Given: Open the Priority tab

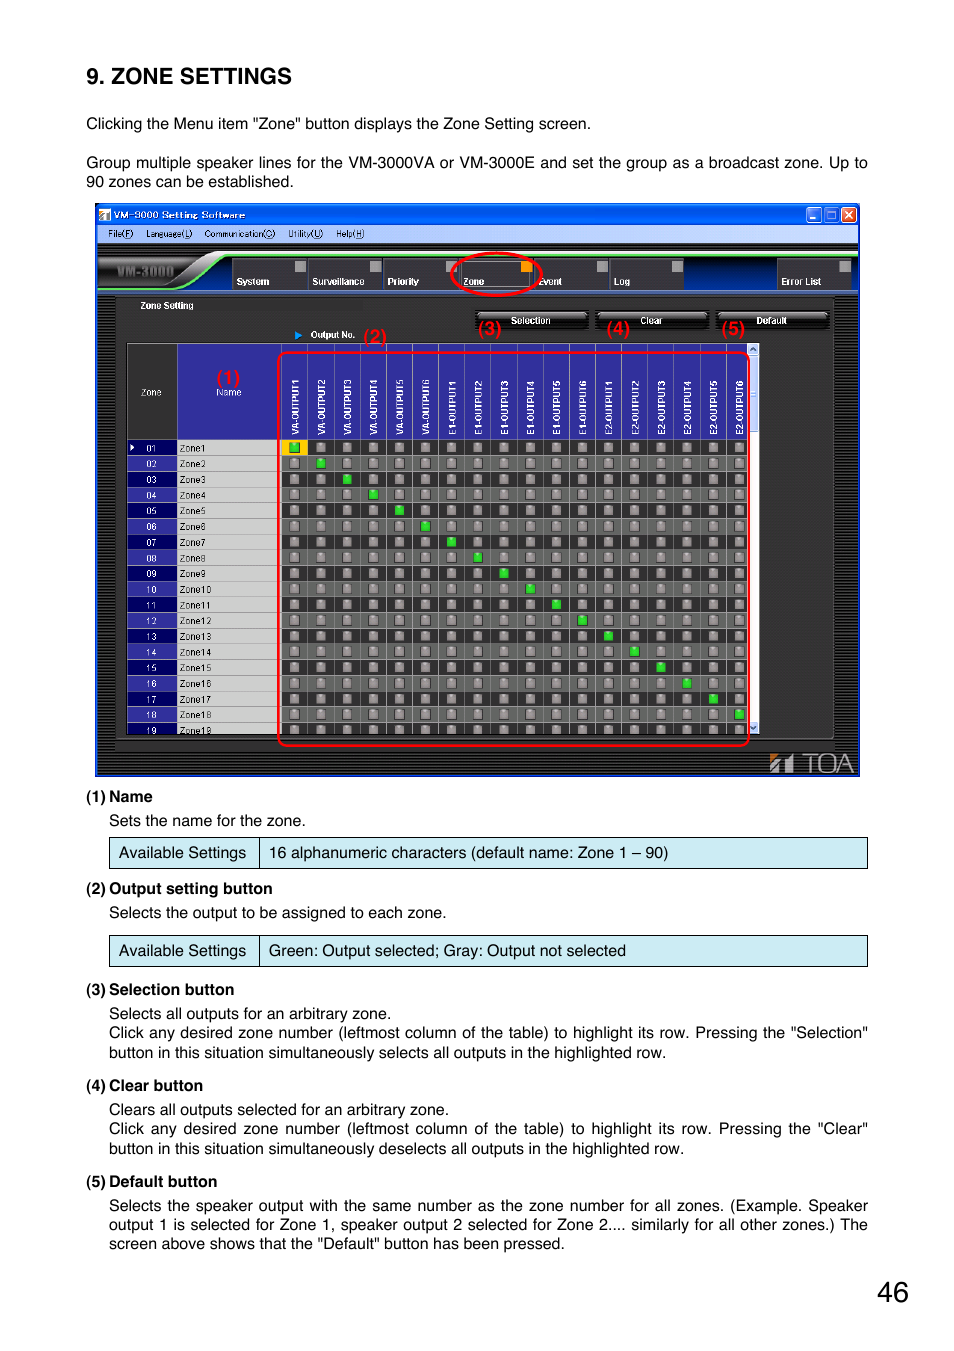Looking at the screenshot, I should 420,275.
